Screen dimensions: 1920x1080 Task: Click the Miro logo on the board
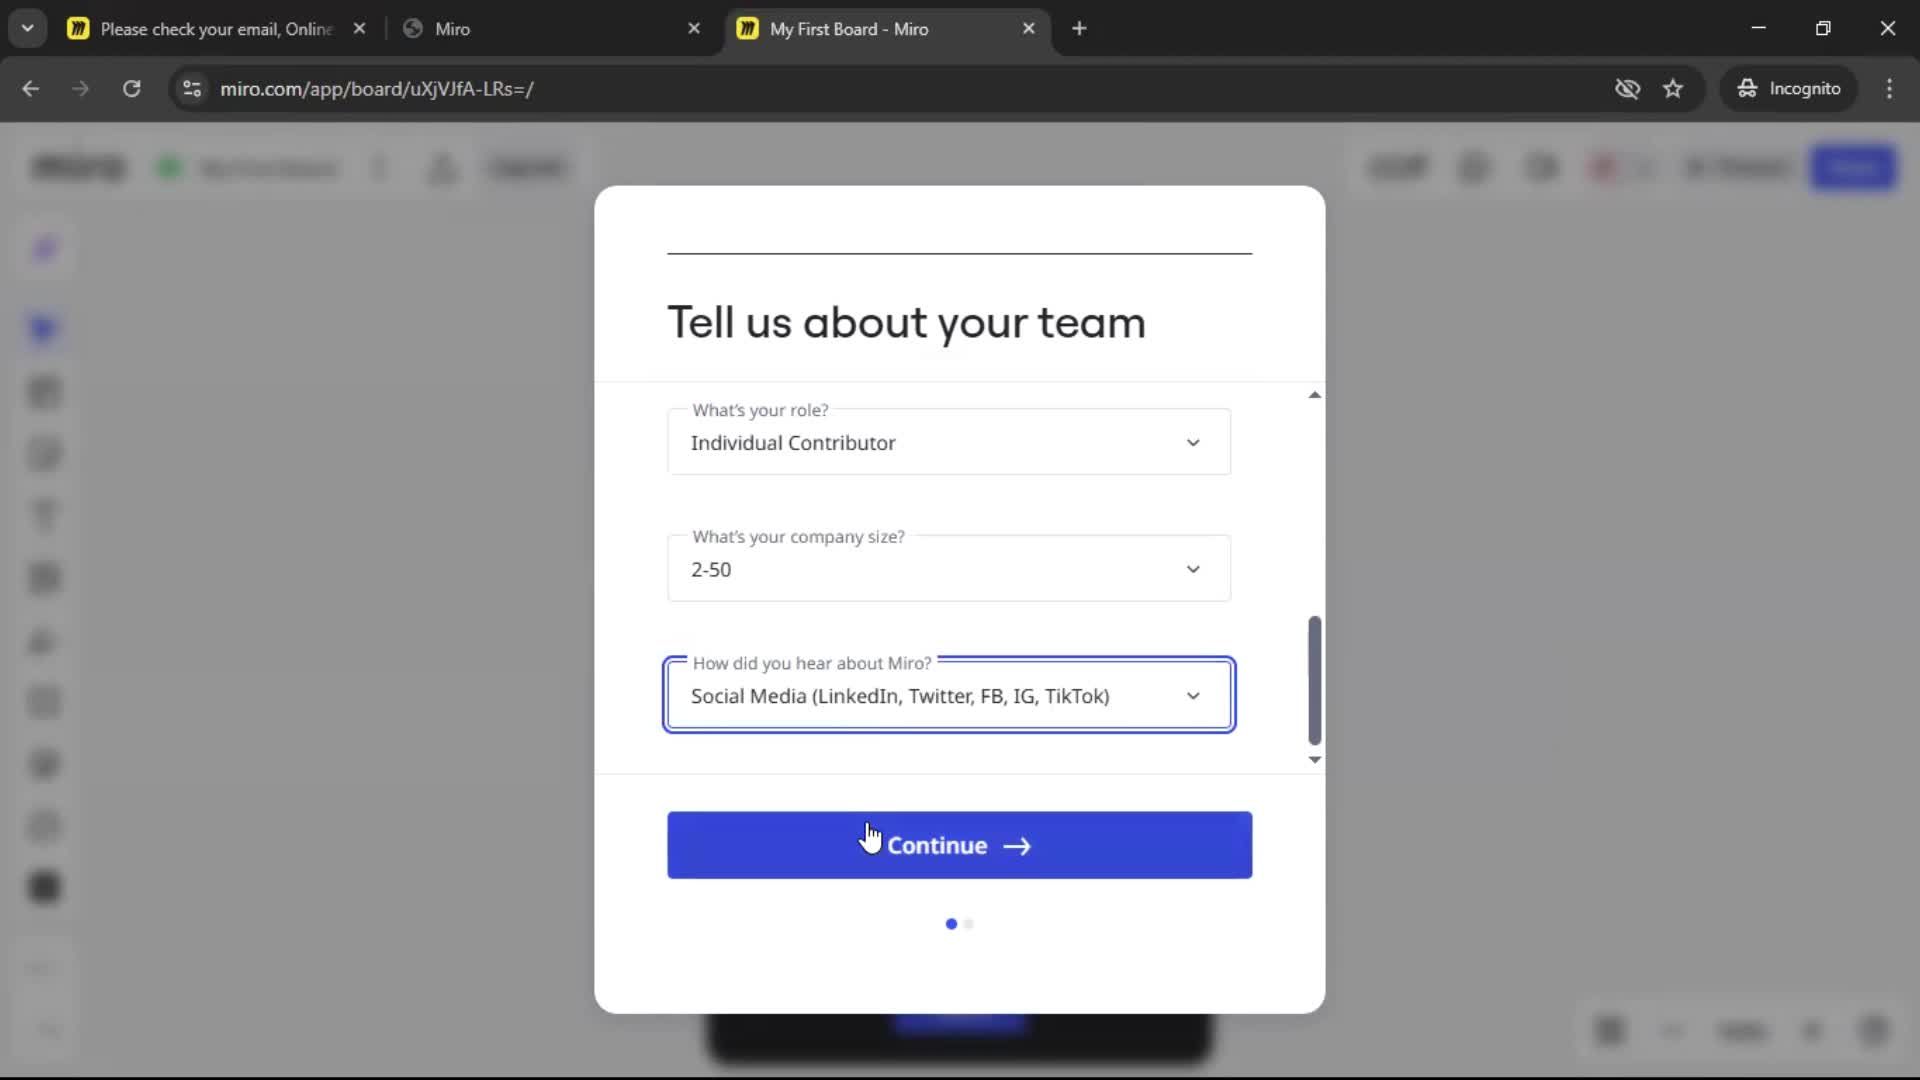[x=79, y=166]
